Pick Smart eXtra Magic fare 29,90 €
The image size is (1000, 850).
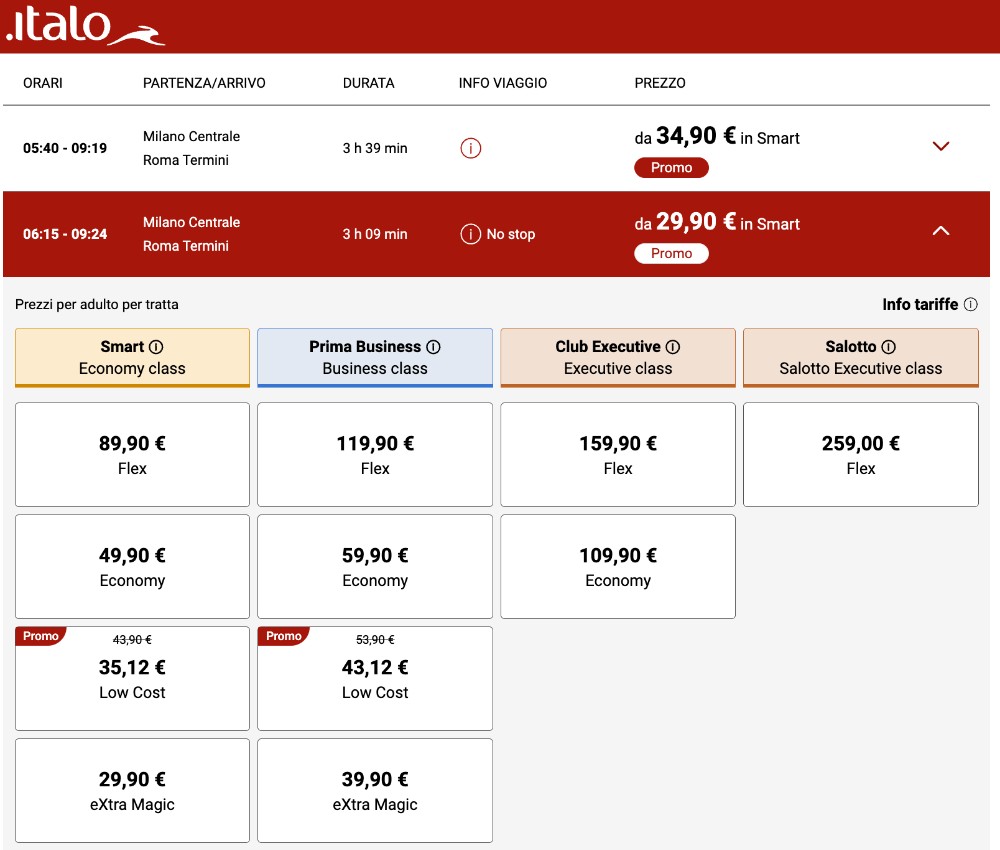click(x=132, y=791)
